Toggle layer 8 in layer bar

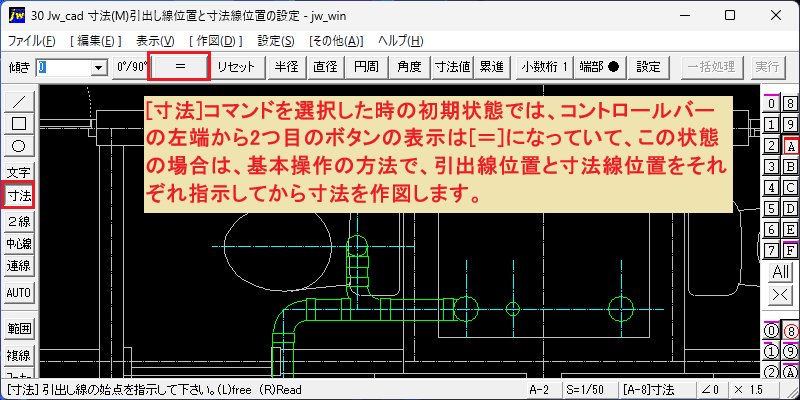(790, 104)
